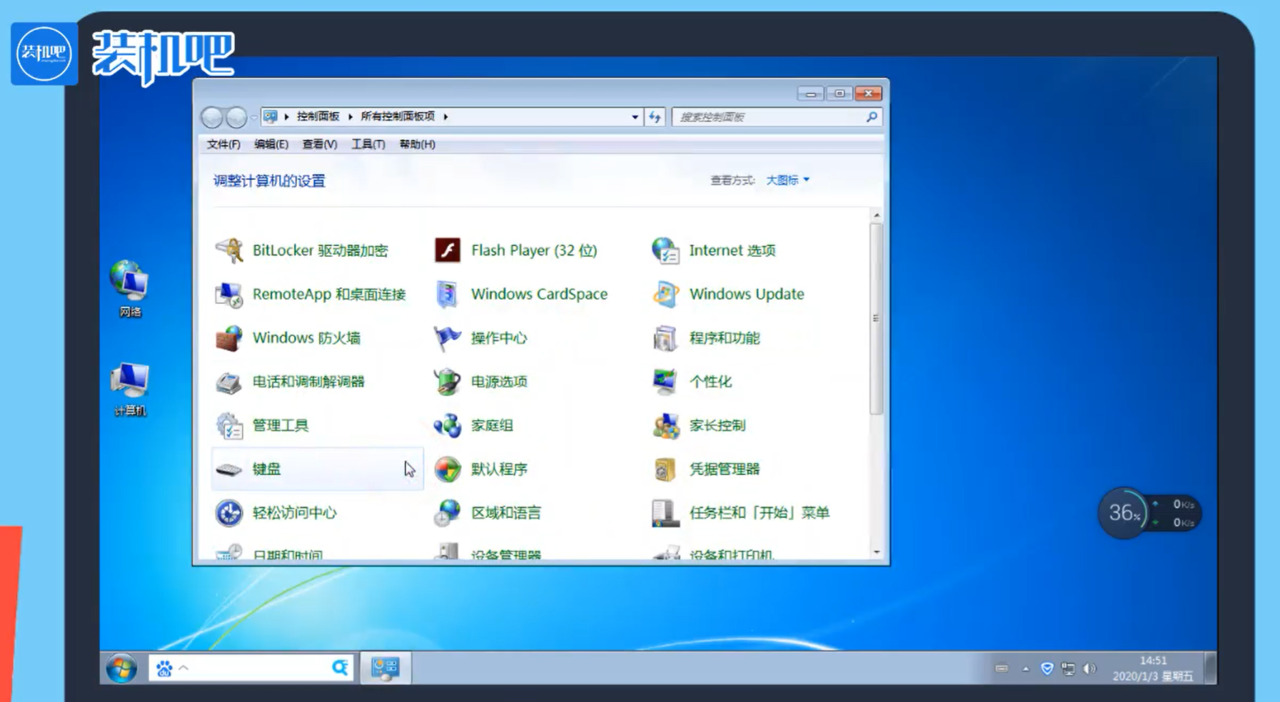Expand the arrow after 所有控制面板项 breadcrumb
1280x702 pixels.
[x=446, y=117]
